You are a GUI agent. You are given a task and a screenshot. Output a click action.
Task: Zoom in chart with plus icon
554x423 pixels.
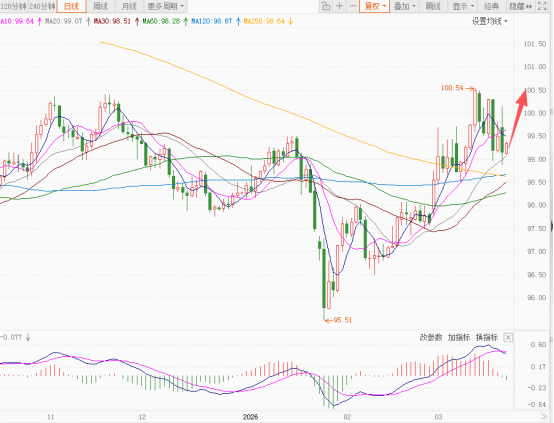pos(339,6)
